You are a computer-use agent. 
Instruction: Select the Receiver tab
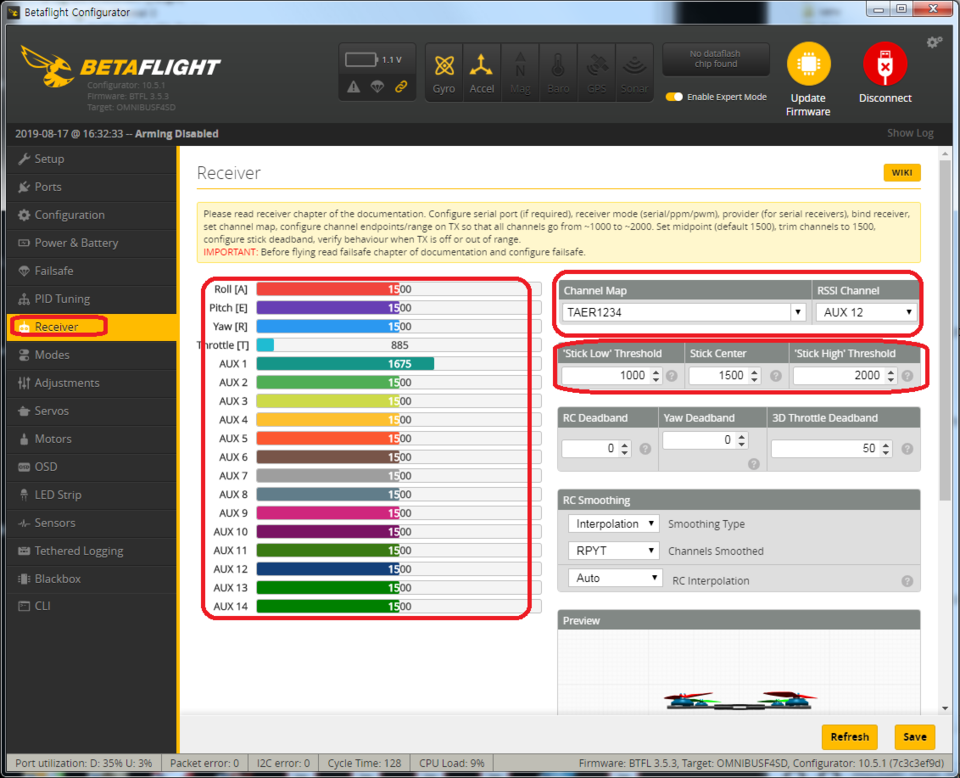[92, 327]
